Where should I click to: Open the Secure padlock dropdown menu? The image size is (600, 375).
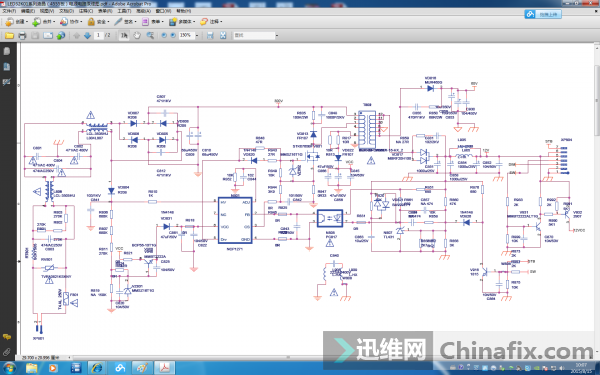(98, 22)
